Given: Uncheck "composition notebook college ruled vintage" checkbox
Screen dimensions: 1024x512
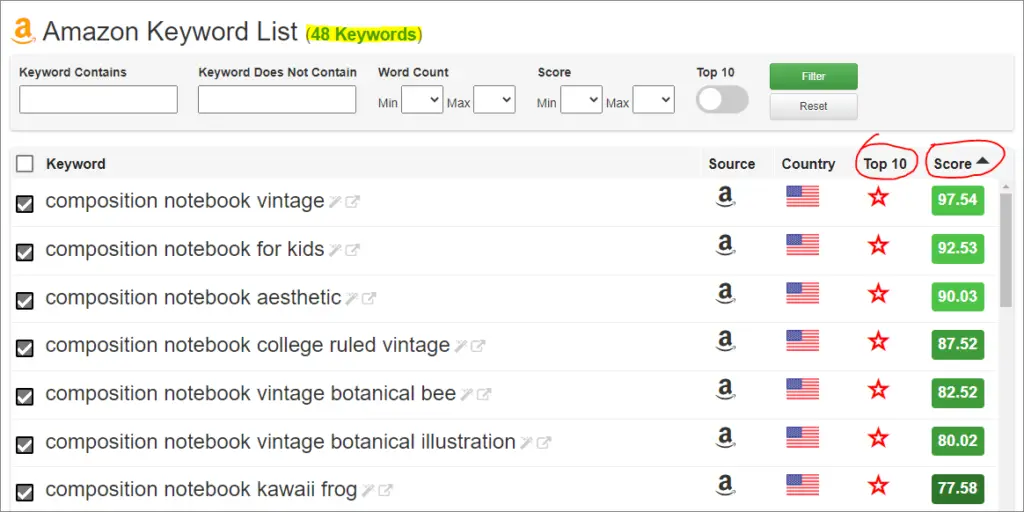Looking at the screenshot, I should point(25,349).
